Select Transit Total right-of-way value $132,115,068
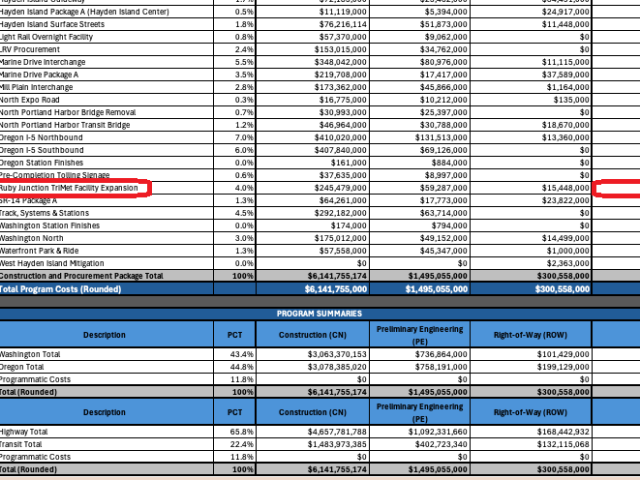The image size is (640, 480). pos(563,444)
